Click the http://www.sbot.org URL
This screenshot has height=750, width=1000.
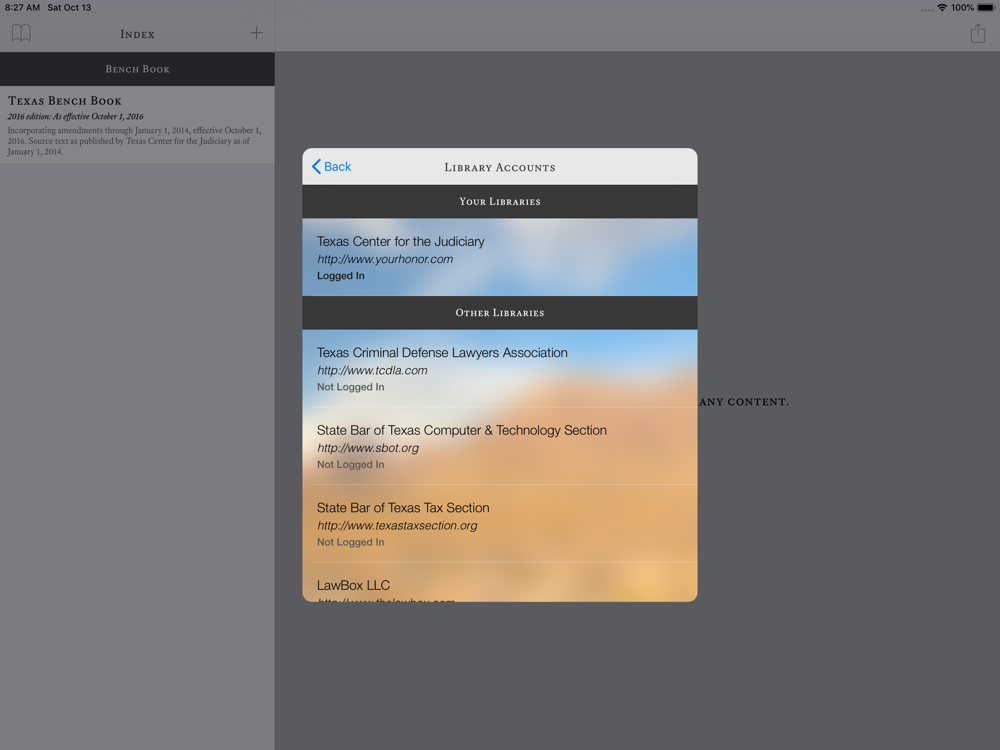click(368, 448)
